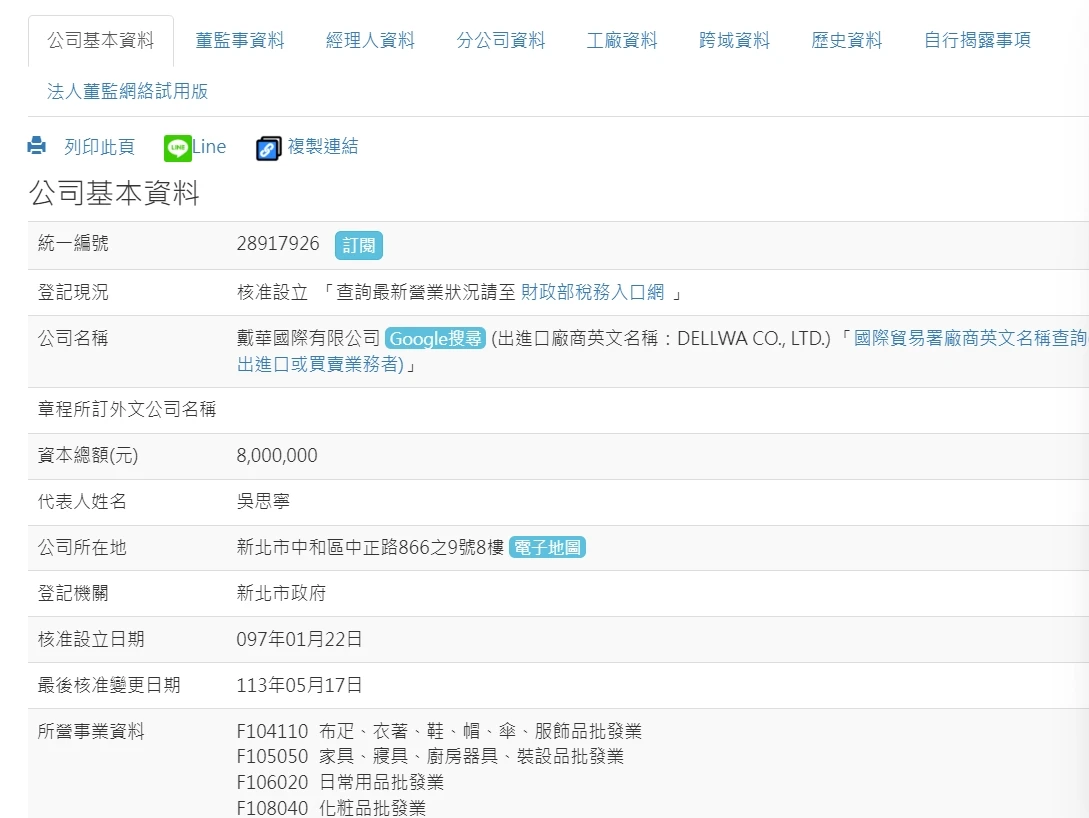This screenshot has height=818, width=1089.
Task: Click the copy link chain icon
Action: point(268,148)
